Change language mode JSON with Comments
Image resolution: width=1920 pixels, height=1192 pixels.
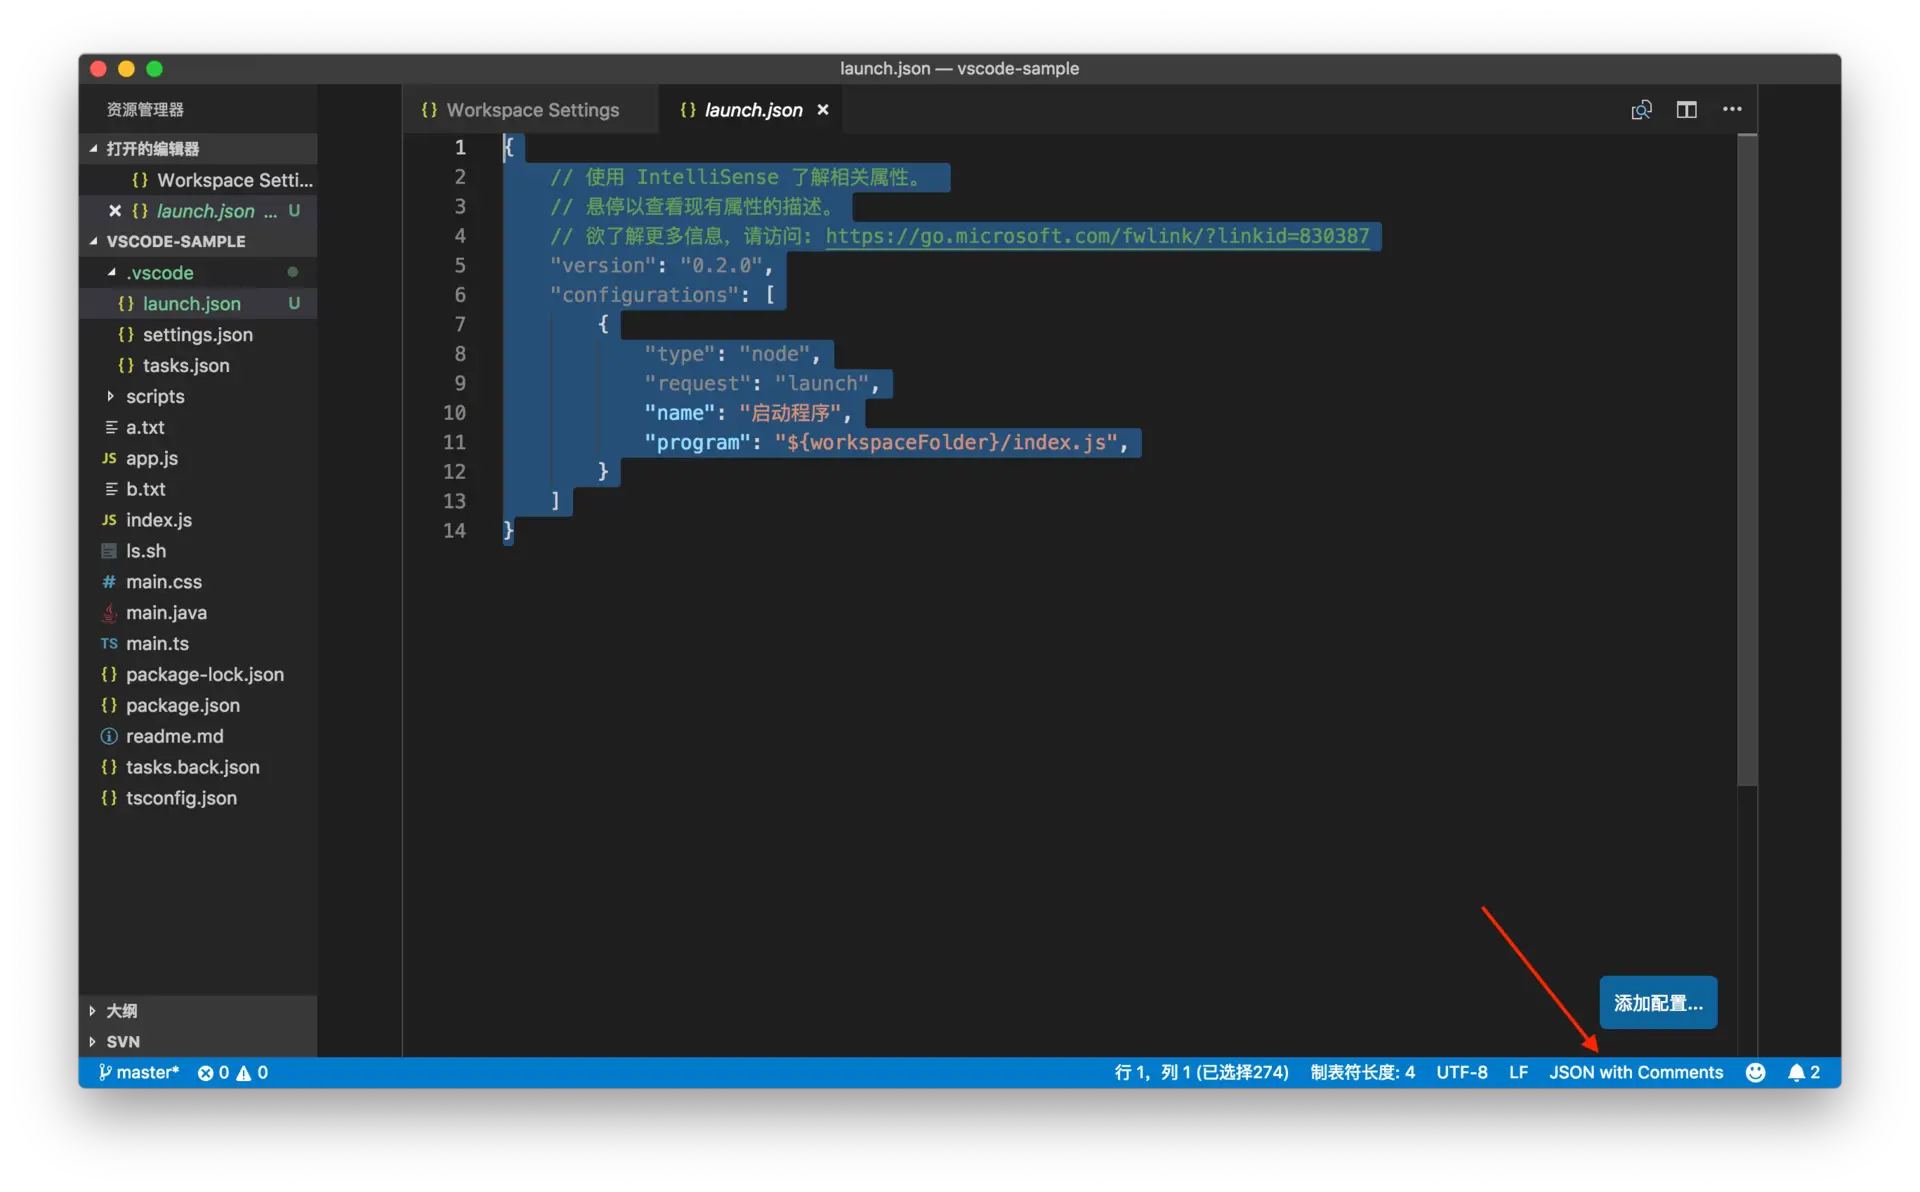tap(1636, 1072)
